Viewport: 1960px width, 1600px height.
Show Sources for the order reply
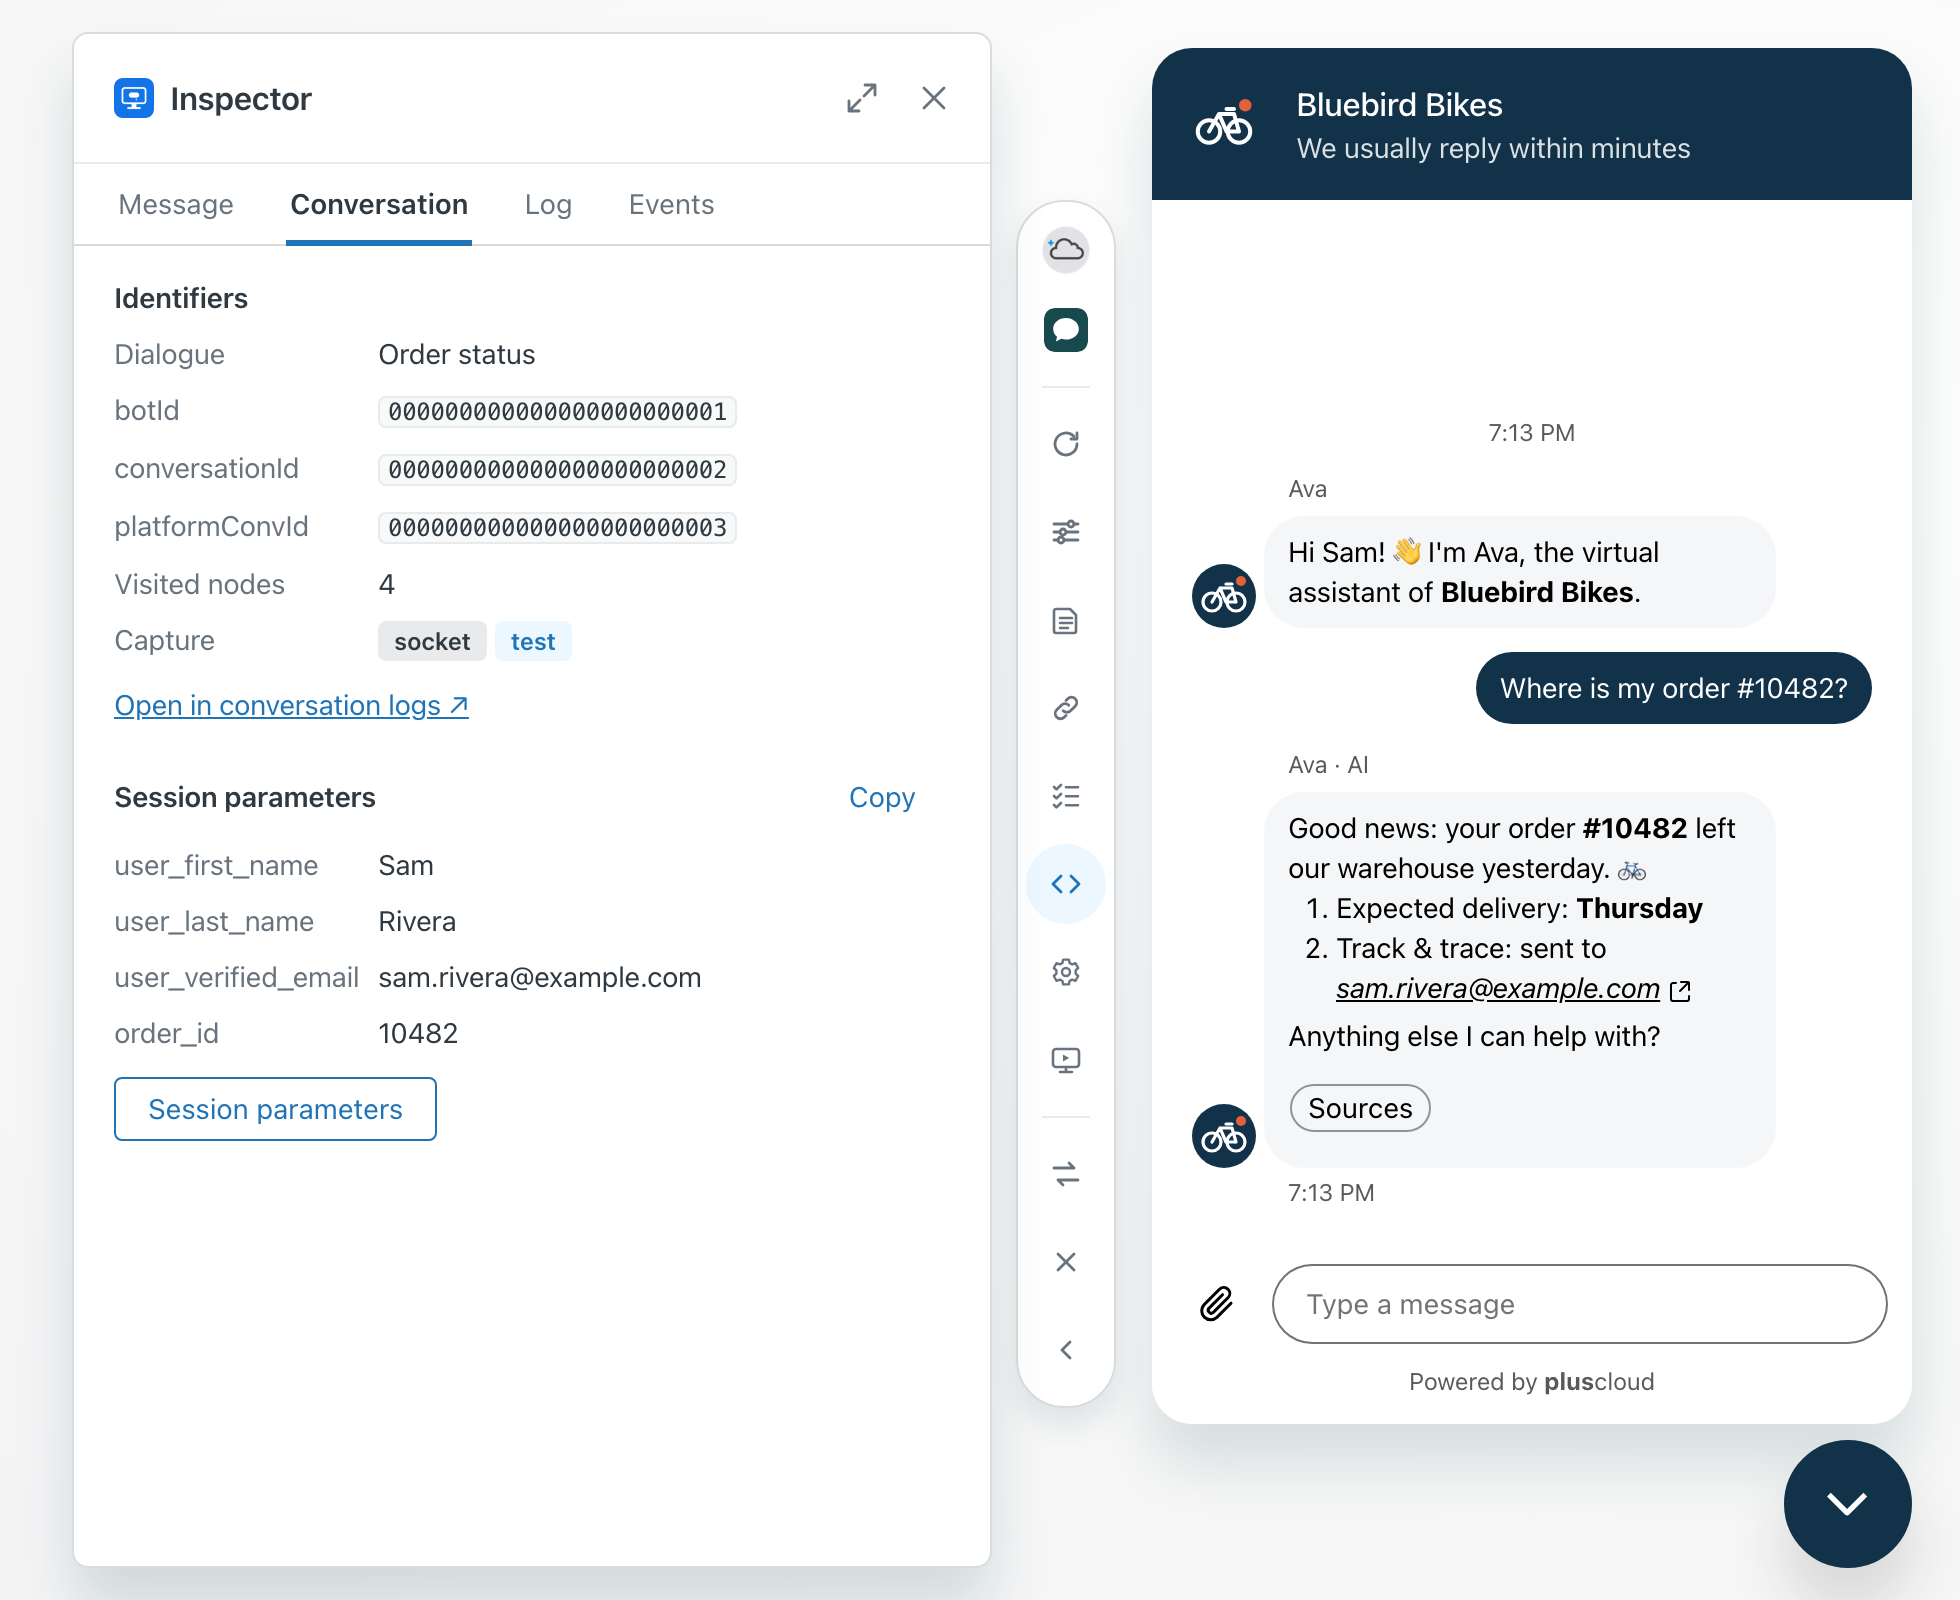tap(1360, 1108)
